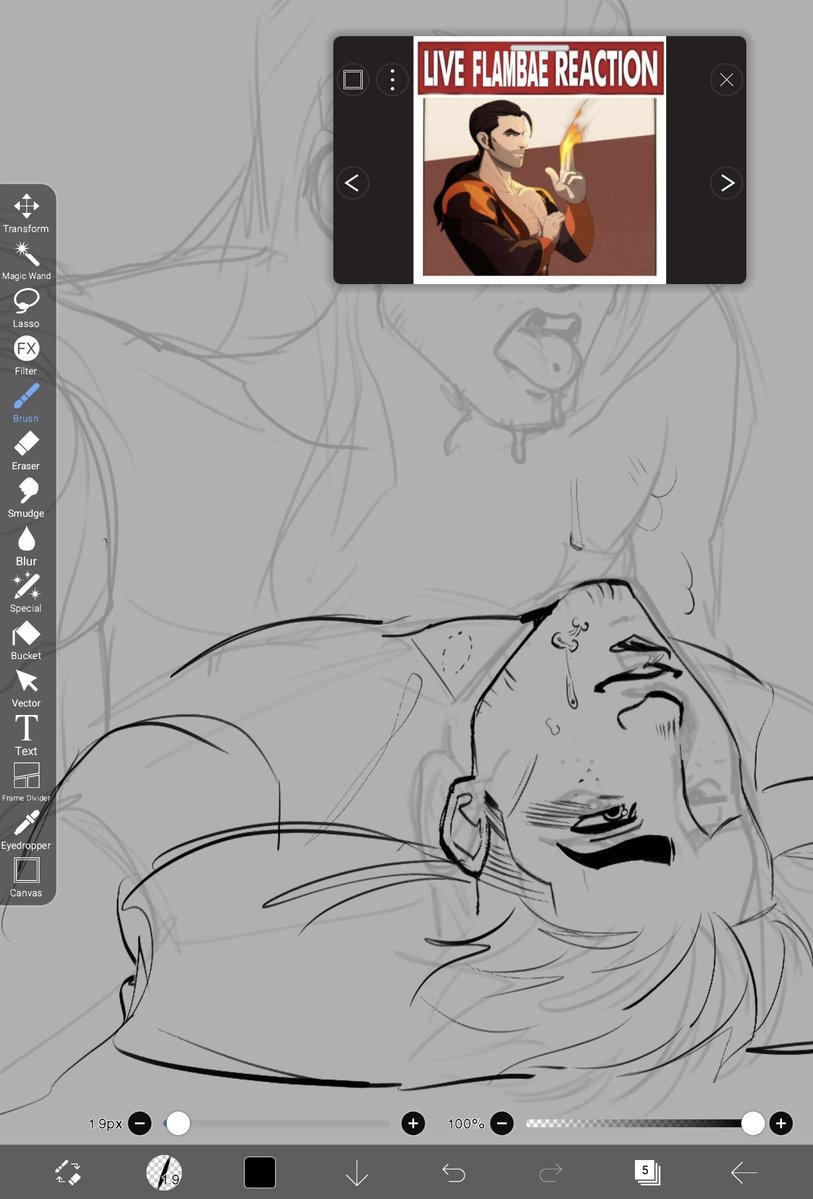Viewport: 813px width, 1199px height.
Task: Select the Transform tool
Action: (26, 213)
